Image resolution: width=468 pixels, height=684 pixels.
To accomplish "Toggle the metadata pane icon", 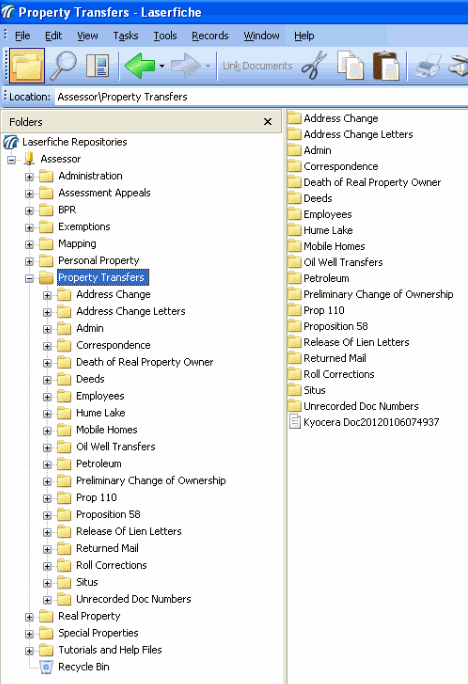I will (x=98, y=66).
